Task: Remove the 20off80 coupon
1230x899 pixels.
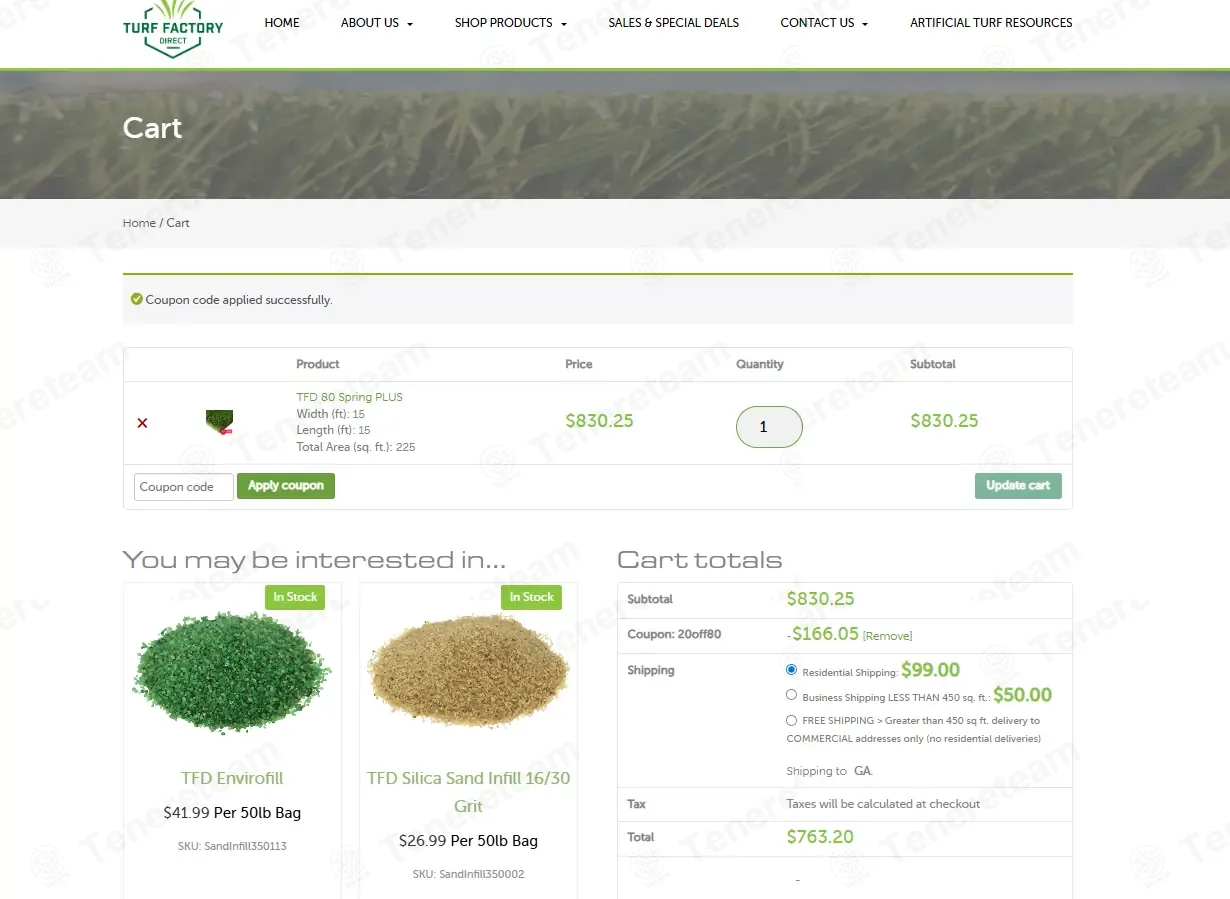Action: point(887,636)
